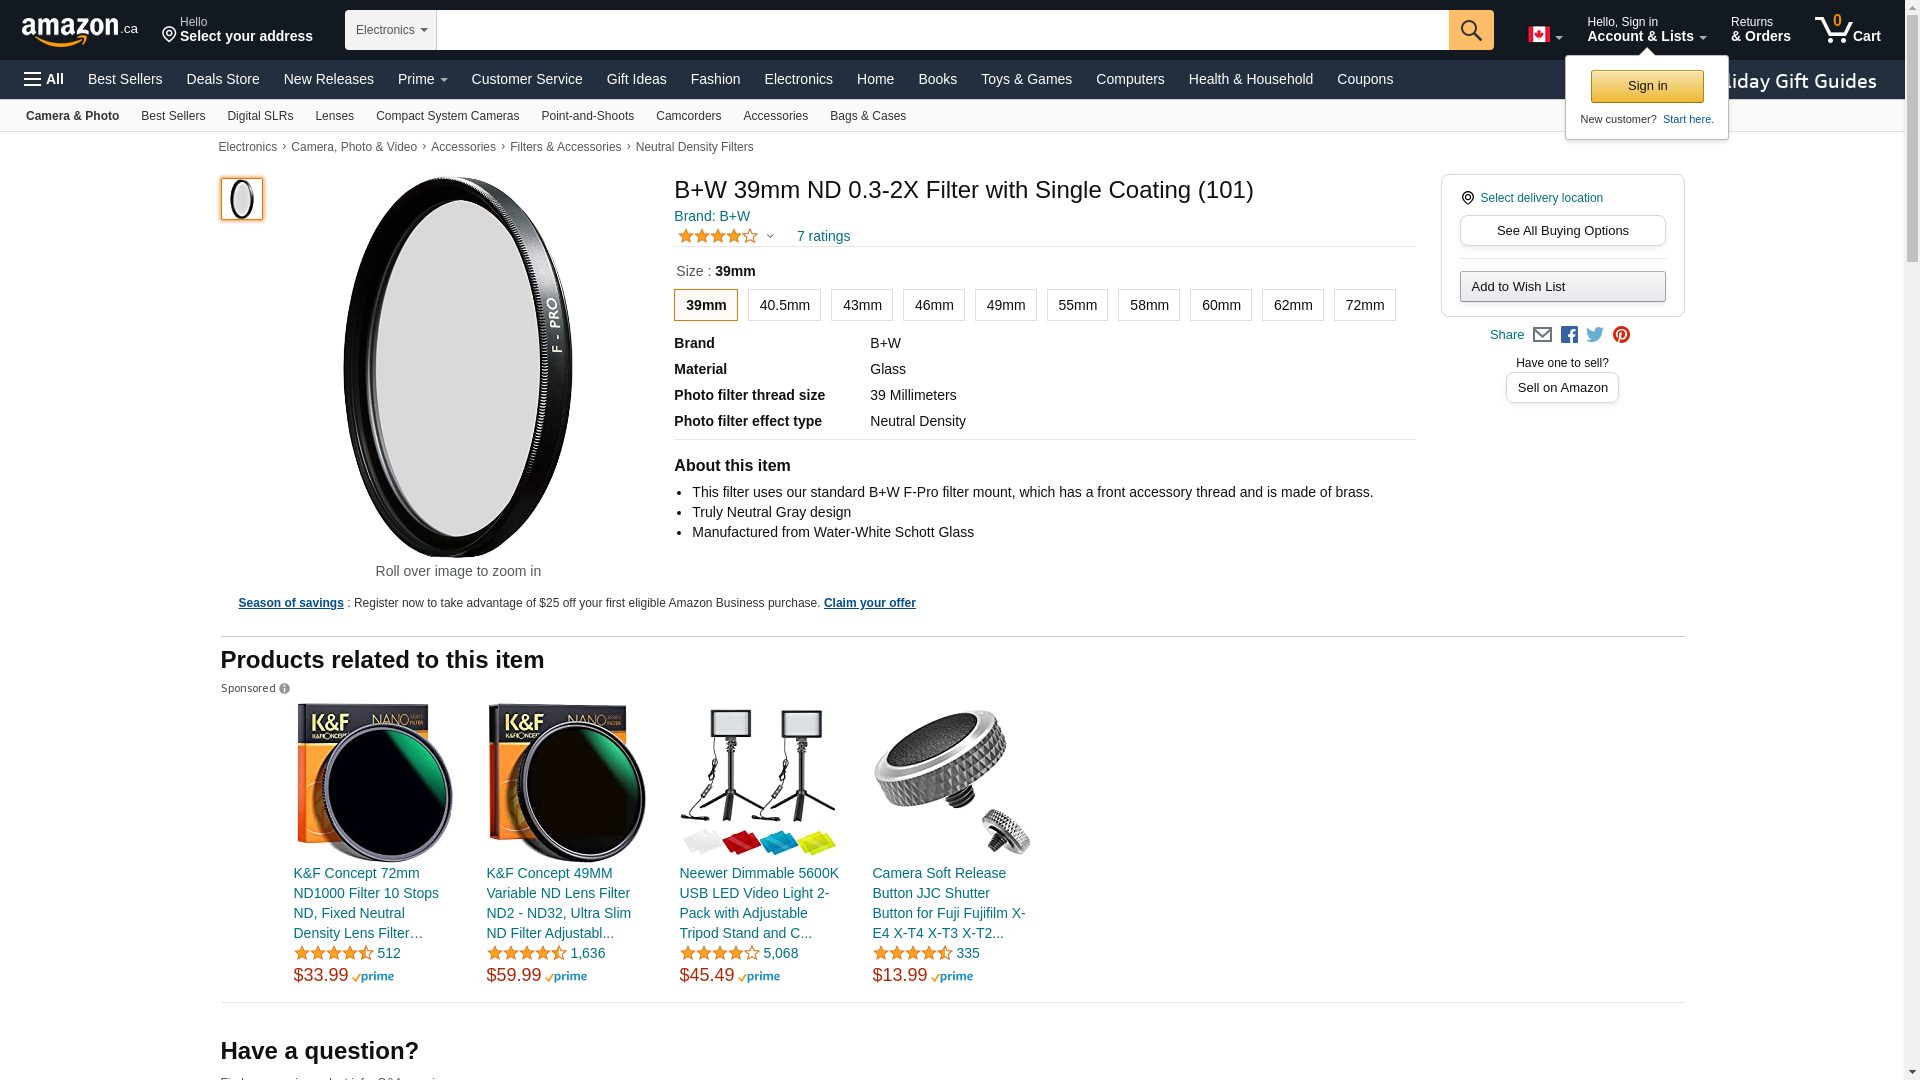Select the filter product thumbnail image
Image resolution: width=1920 pixels, height=1080 pixels.
click(242, 199)
